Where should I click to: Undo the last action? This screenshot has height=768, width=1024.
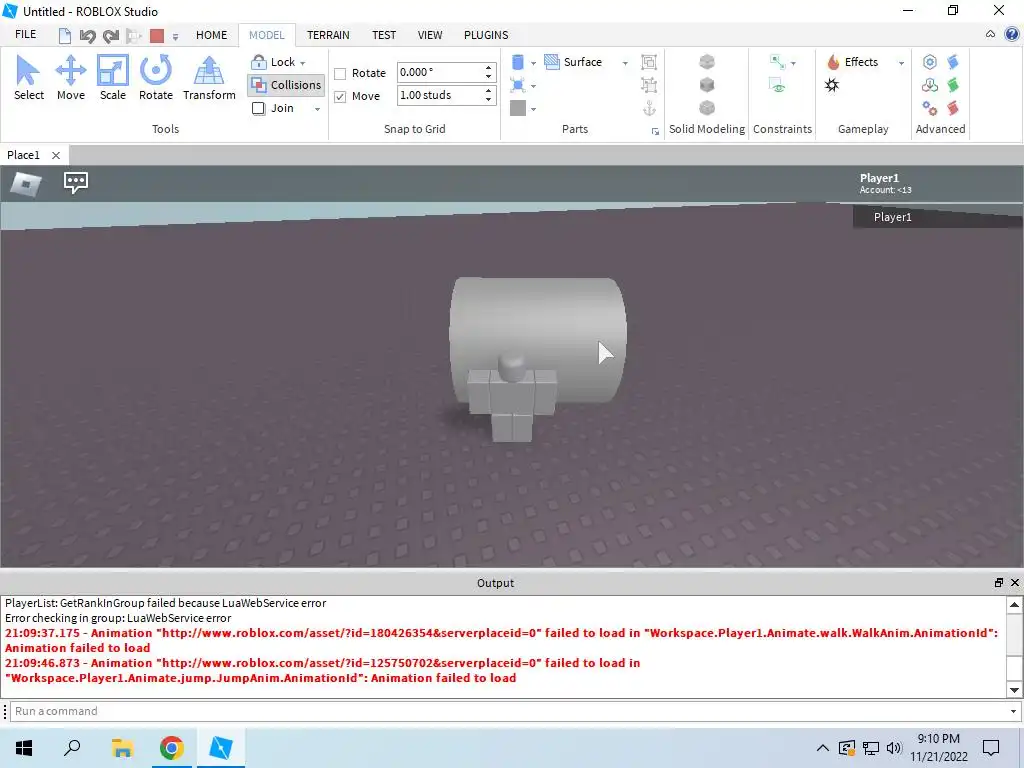coord(88,35)
